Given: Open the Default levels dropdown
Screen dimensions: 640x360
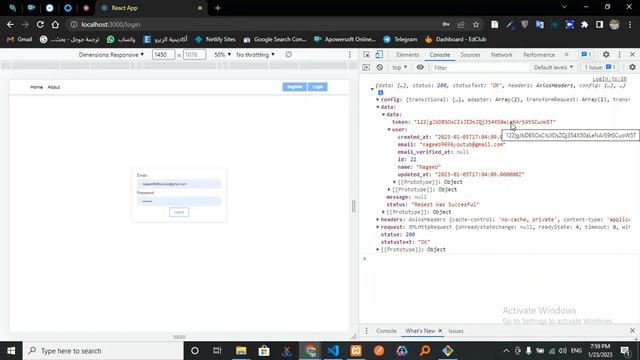Looking at the screenshot, I should click(553, 67).
